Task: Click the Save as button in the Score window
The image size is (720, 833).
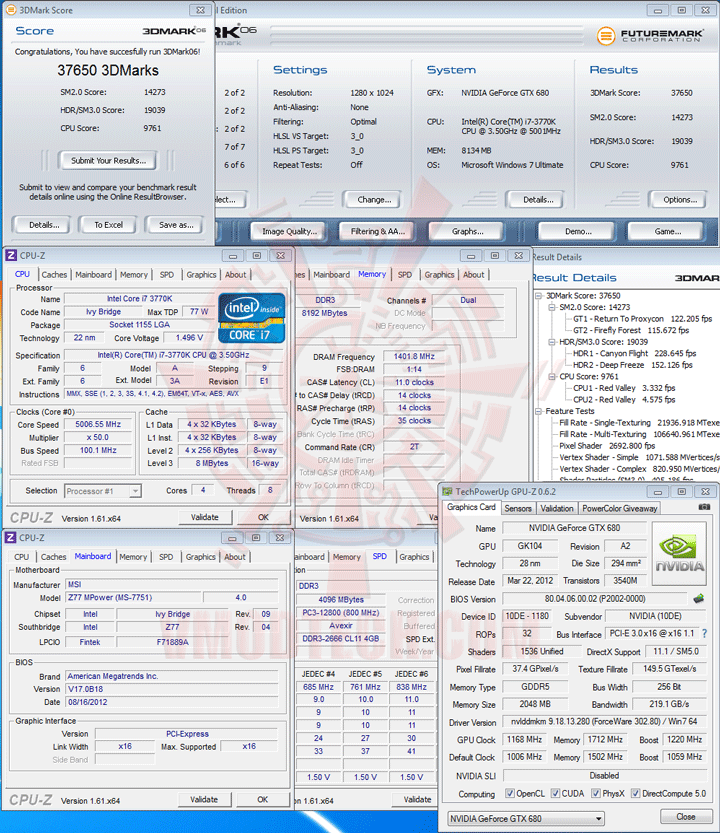Action: (x=176, y=225)
